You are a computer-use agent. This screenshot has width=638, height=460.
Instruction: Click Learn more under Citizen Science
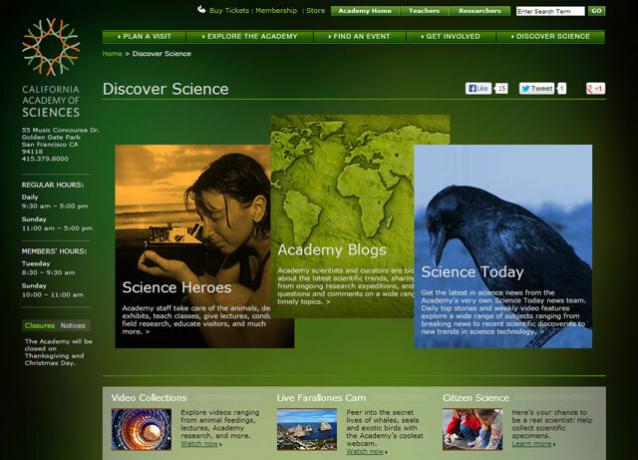coord(532,444)
